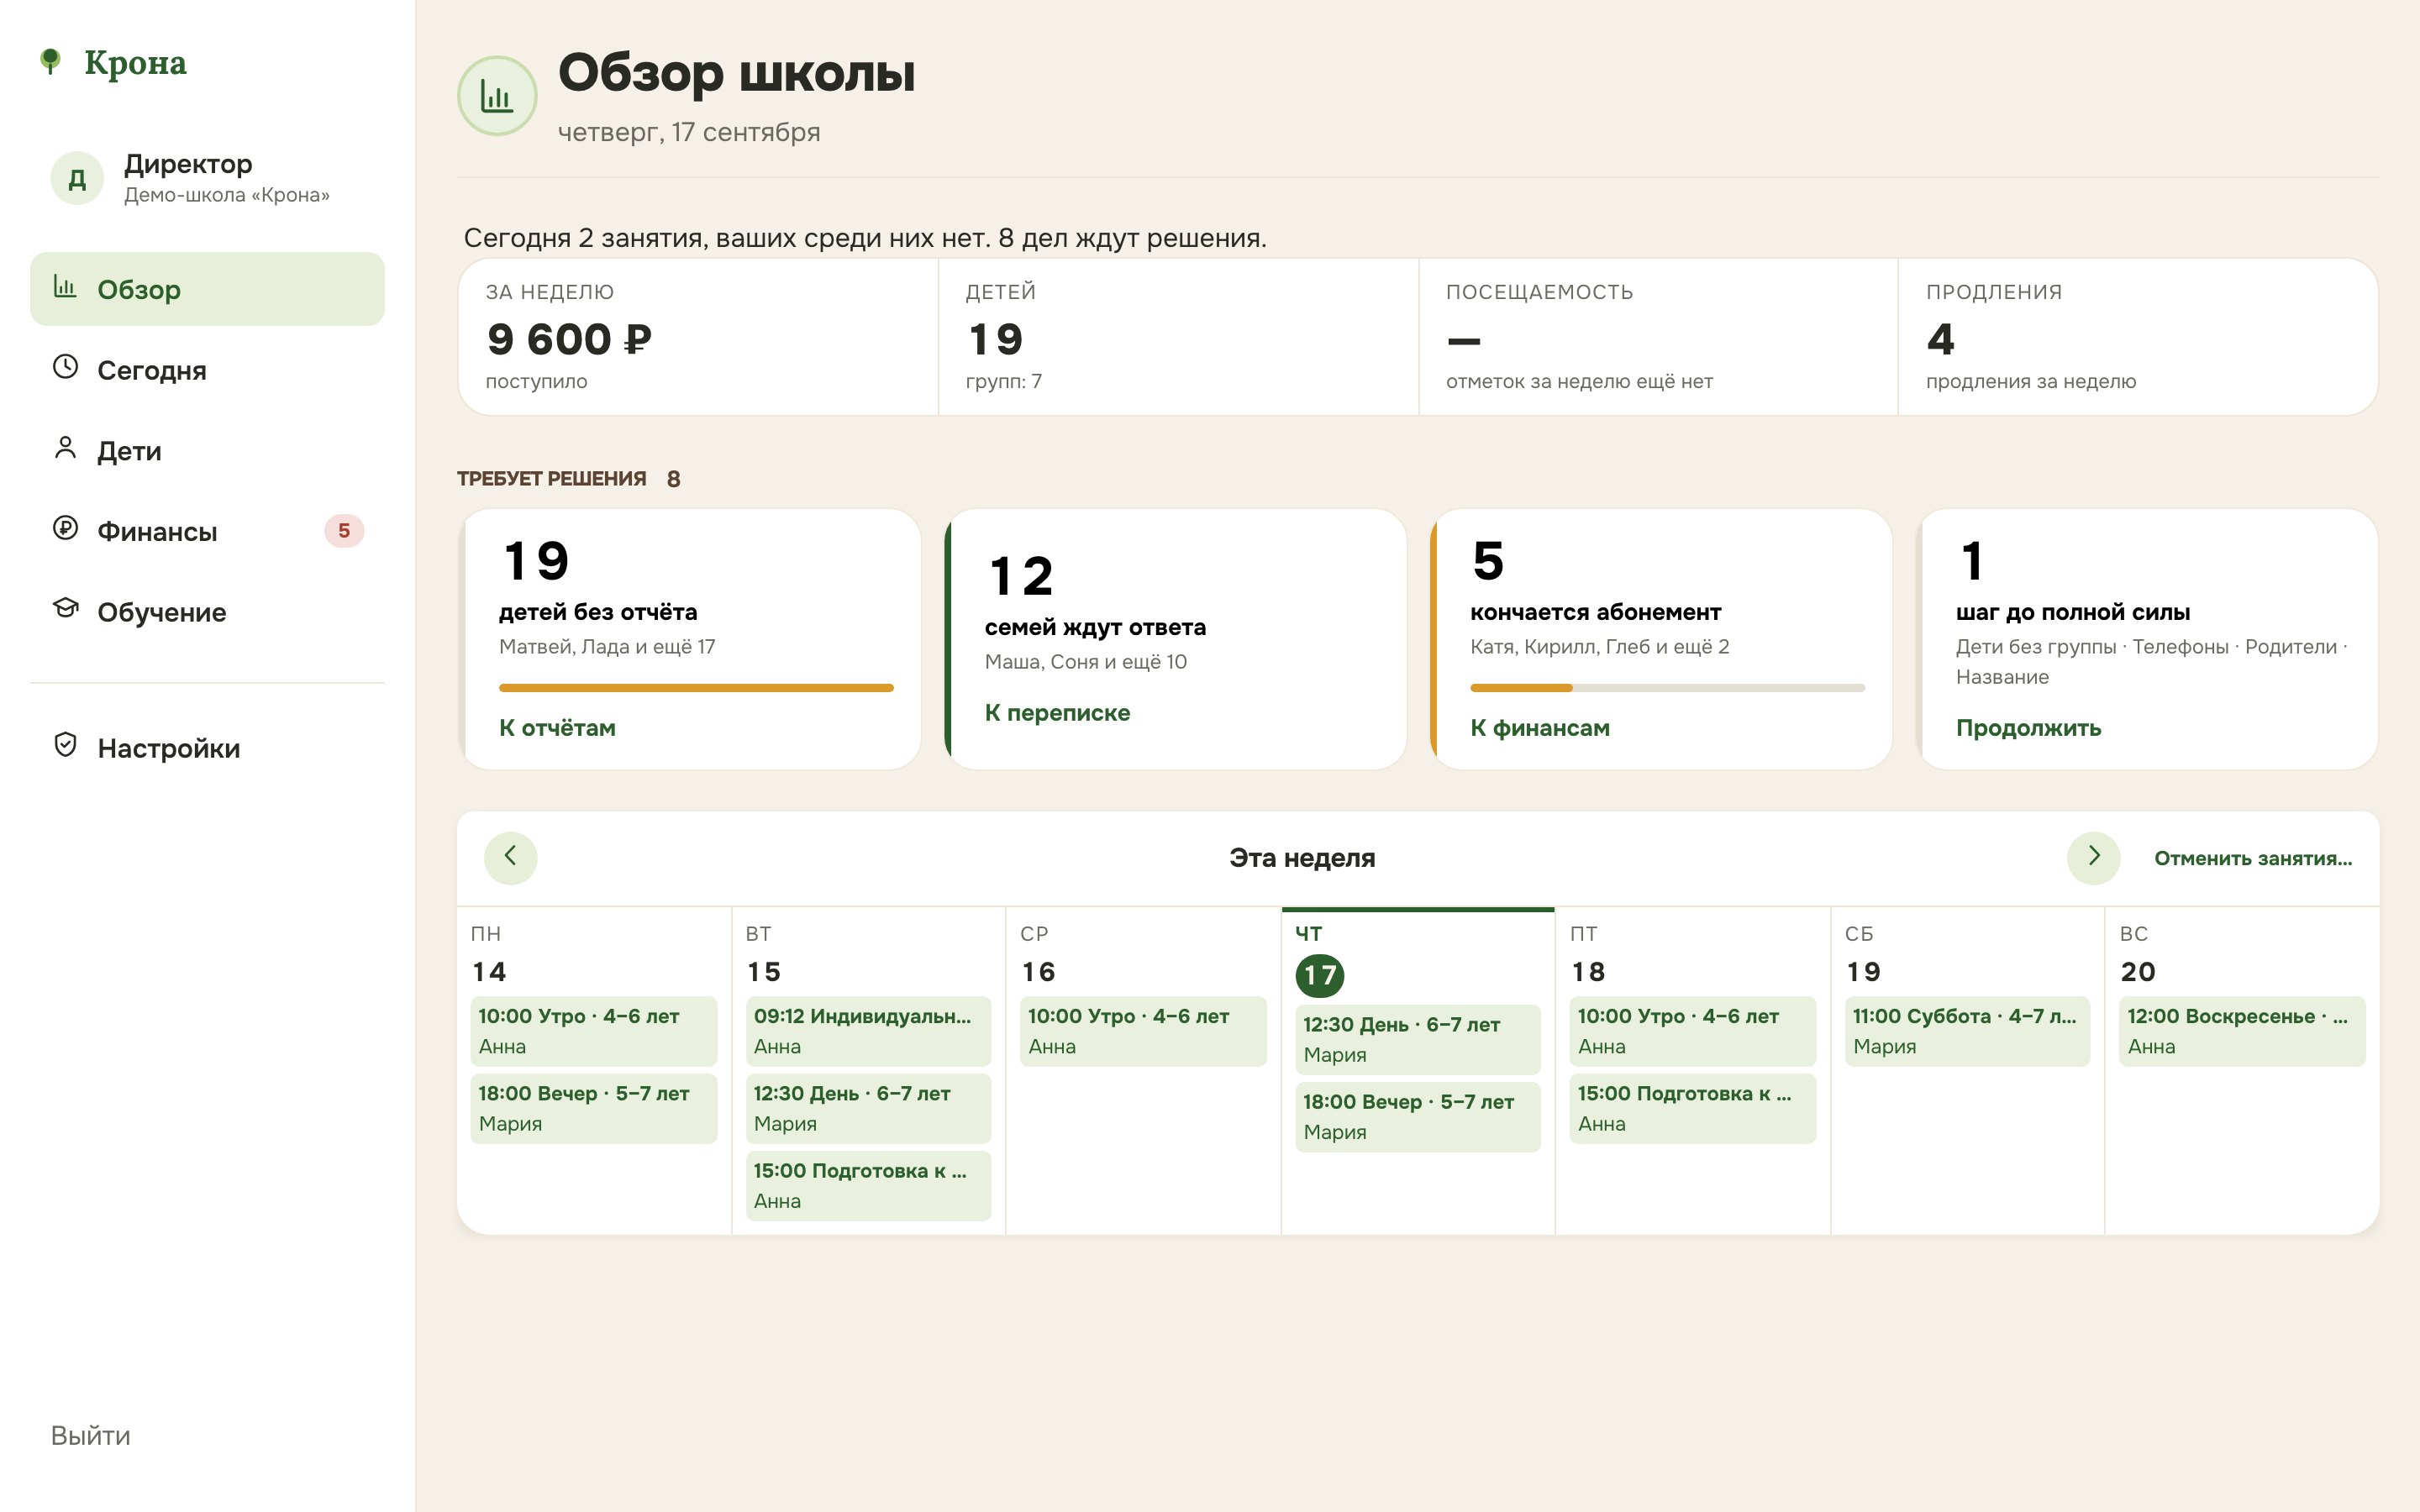Click the Демо-школа «Крона» profile text
2420x1512 pixels.
pyautogui.click(x=227, y=195)
